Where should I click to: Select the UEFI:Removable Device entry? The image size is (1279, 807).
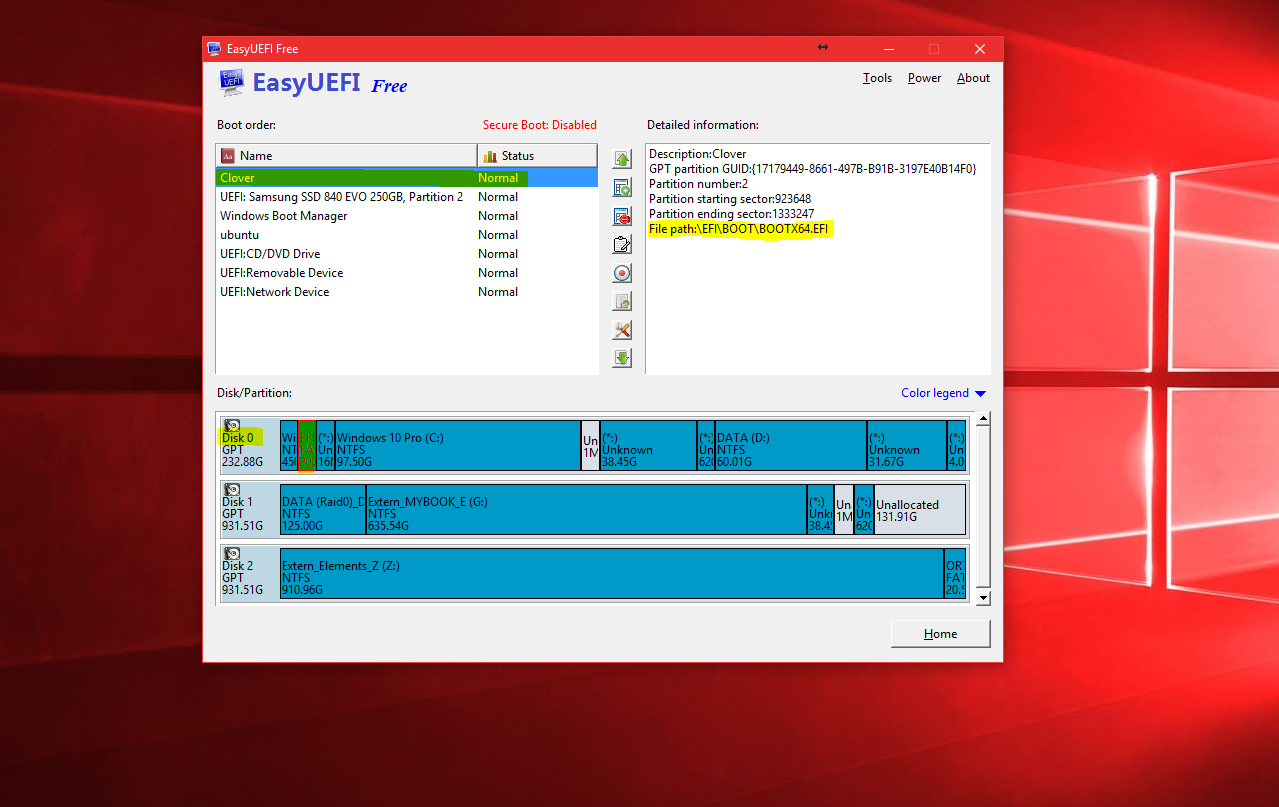tap(407, 273)
